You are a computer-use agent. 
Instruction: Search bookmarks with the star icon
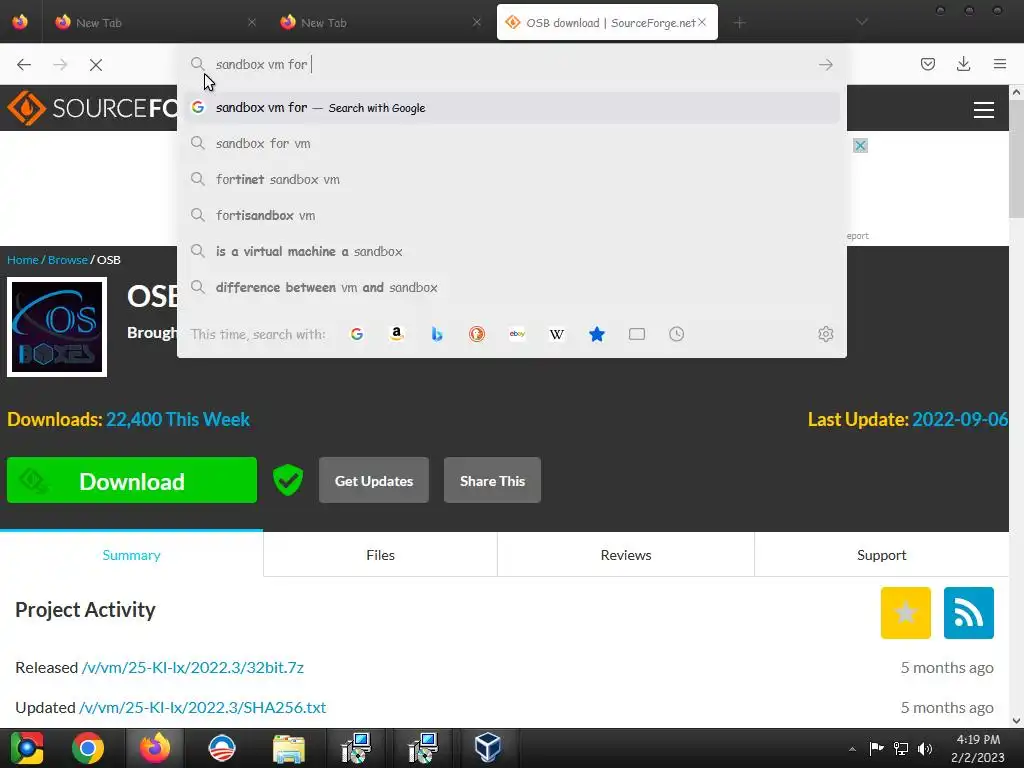pyautogui.click(x=597, y=334)
